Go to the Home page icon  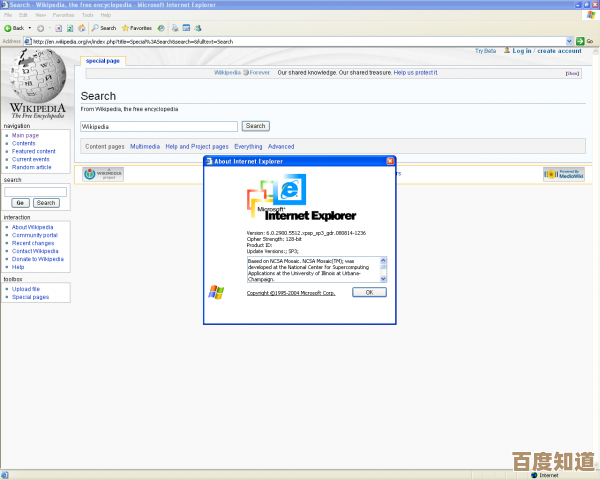pyautogui.click(x=80, y=28)
